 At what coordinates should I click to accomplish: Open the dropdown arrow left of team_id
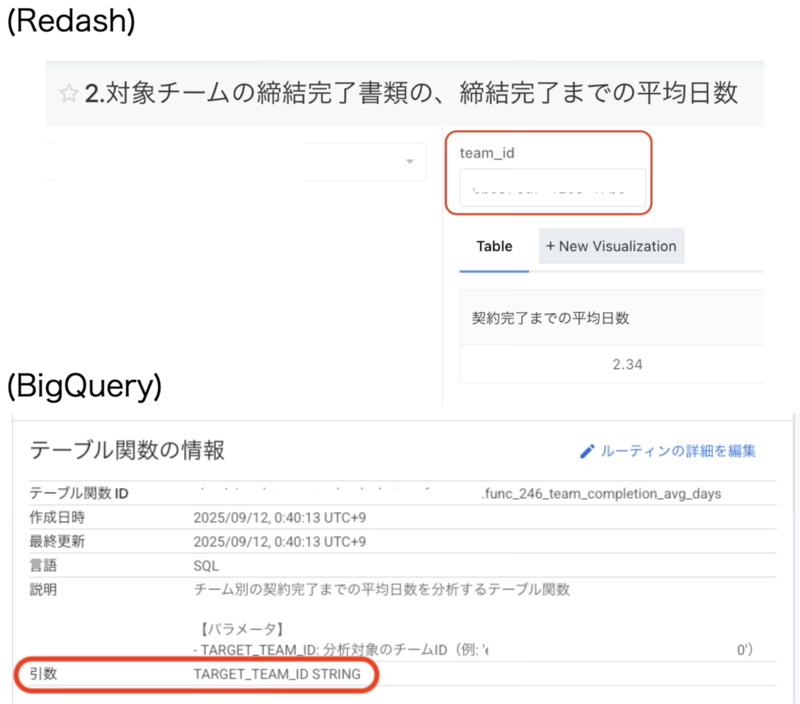[409, 162]
